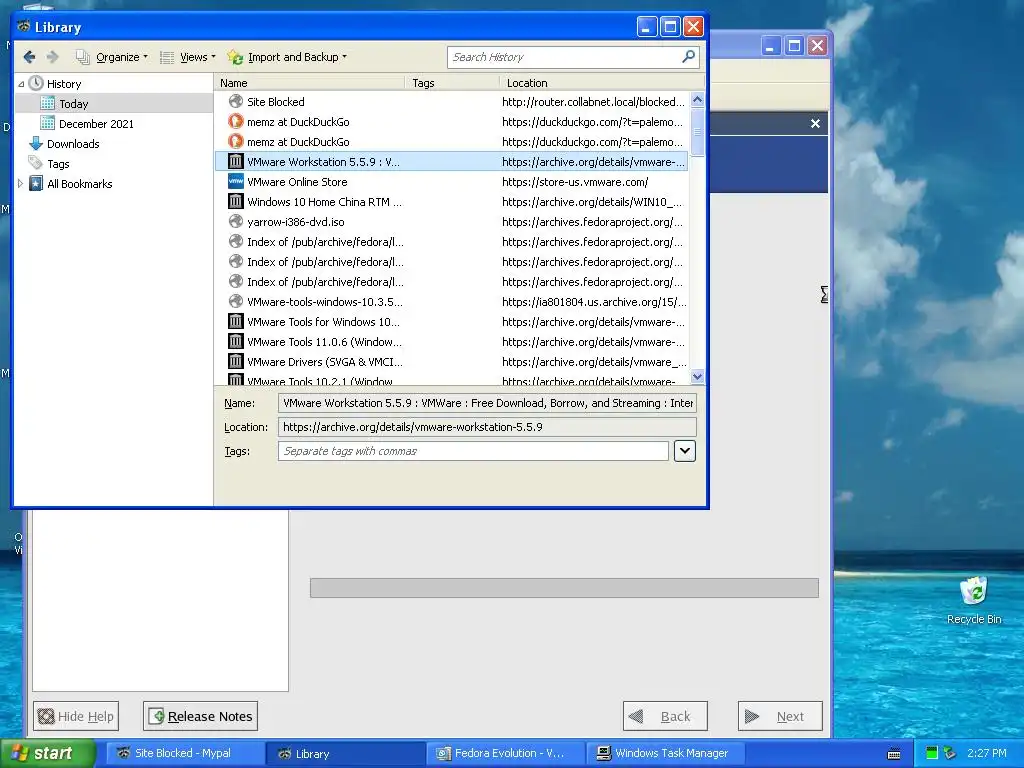Minimize the Library window
This screenshot has width=1024, height=768.
647,27
